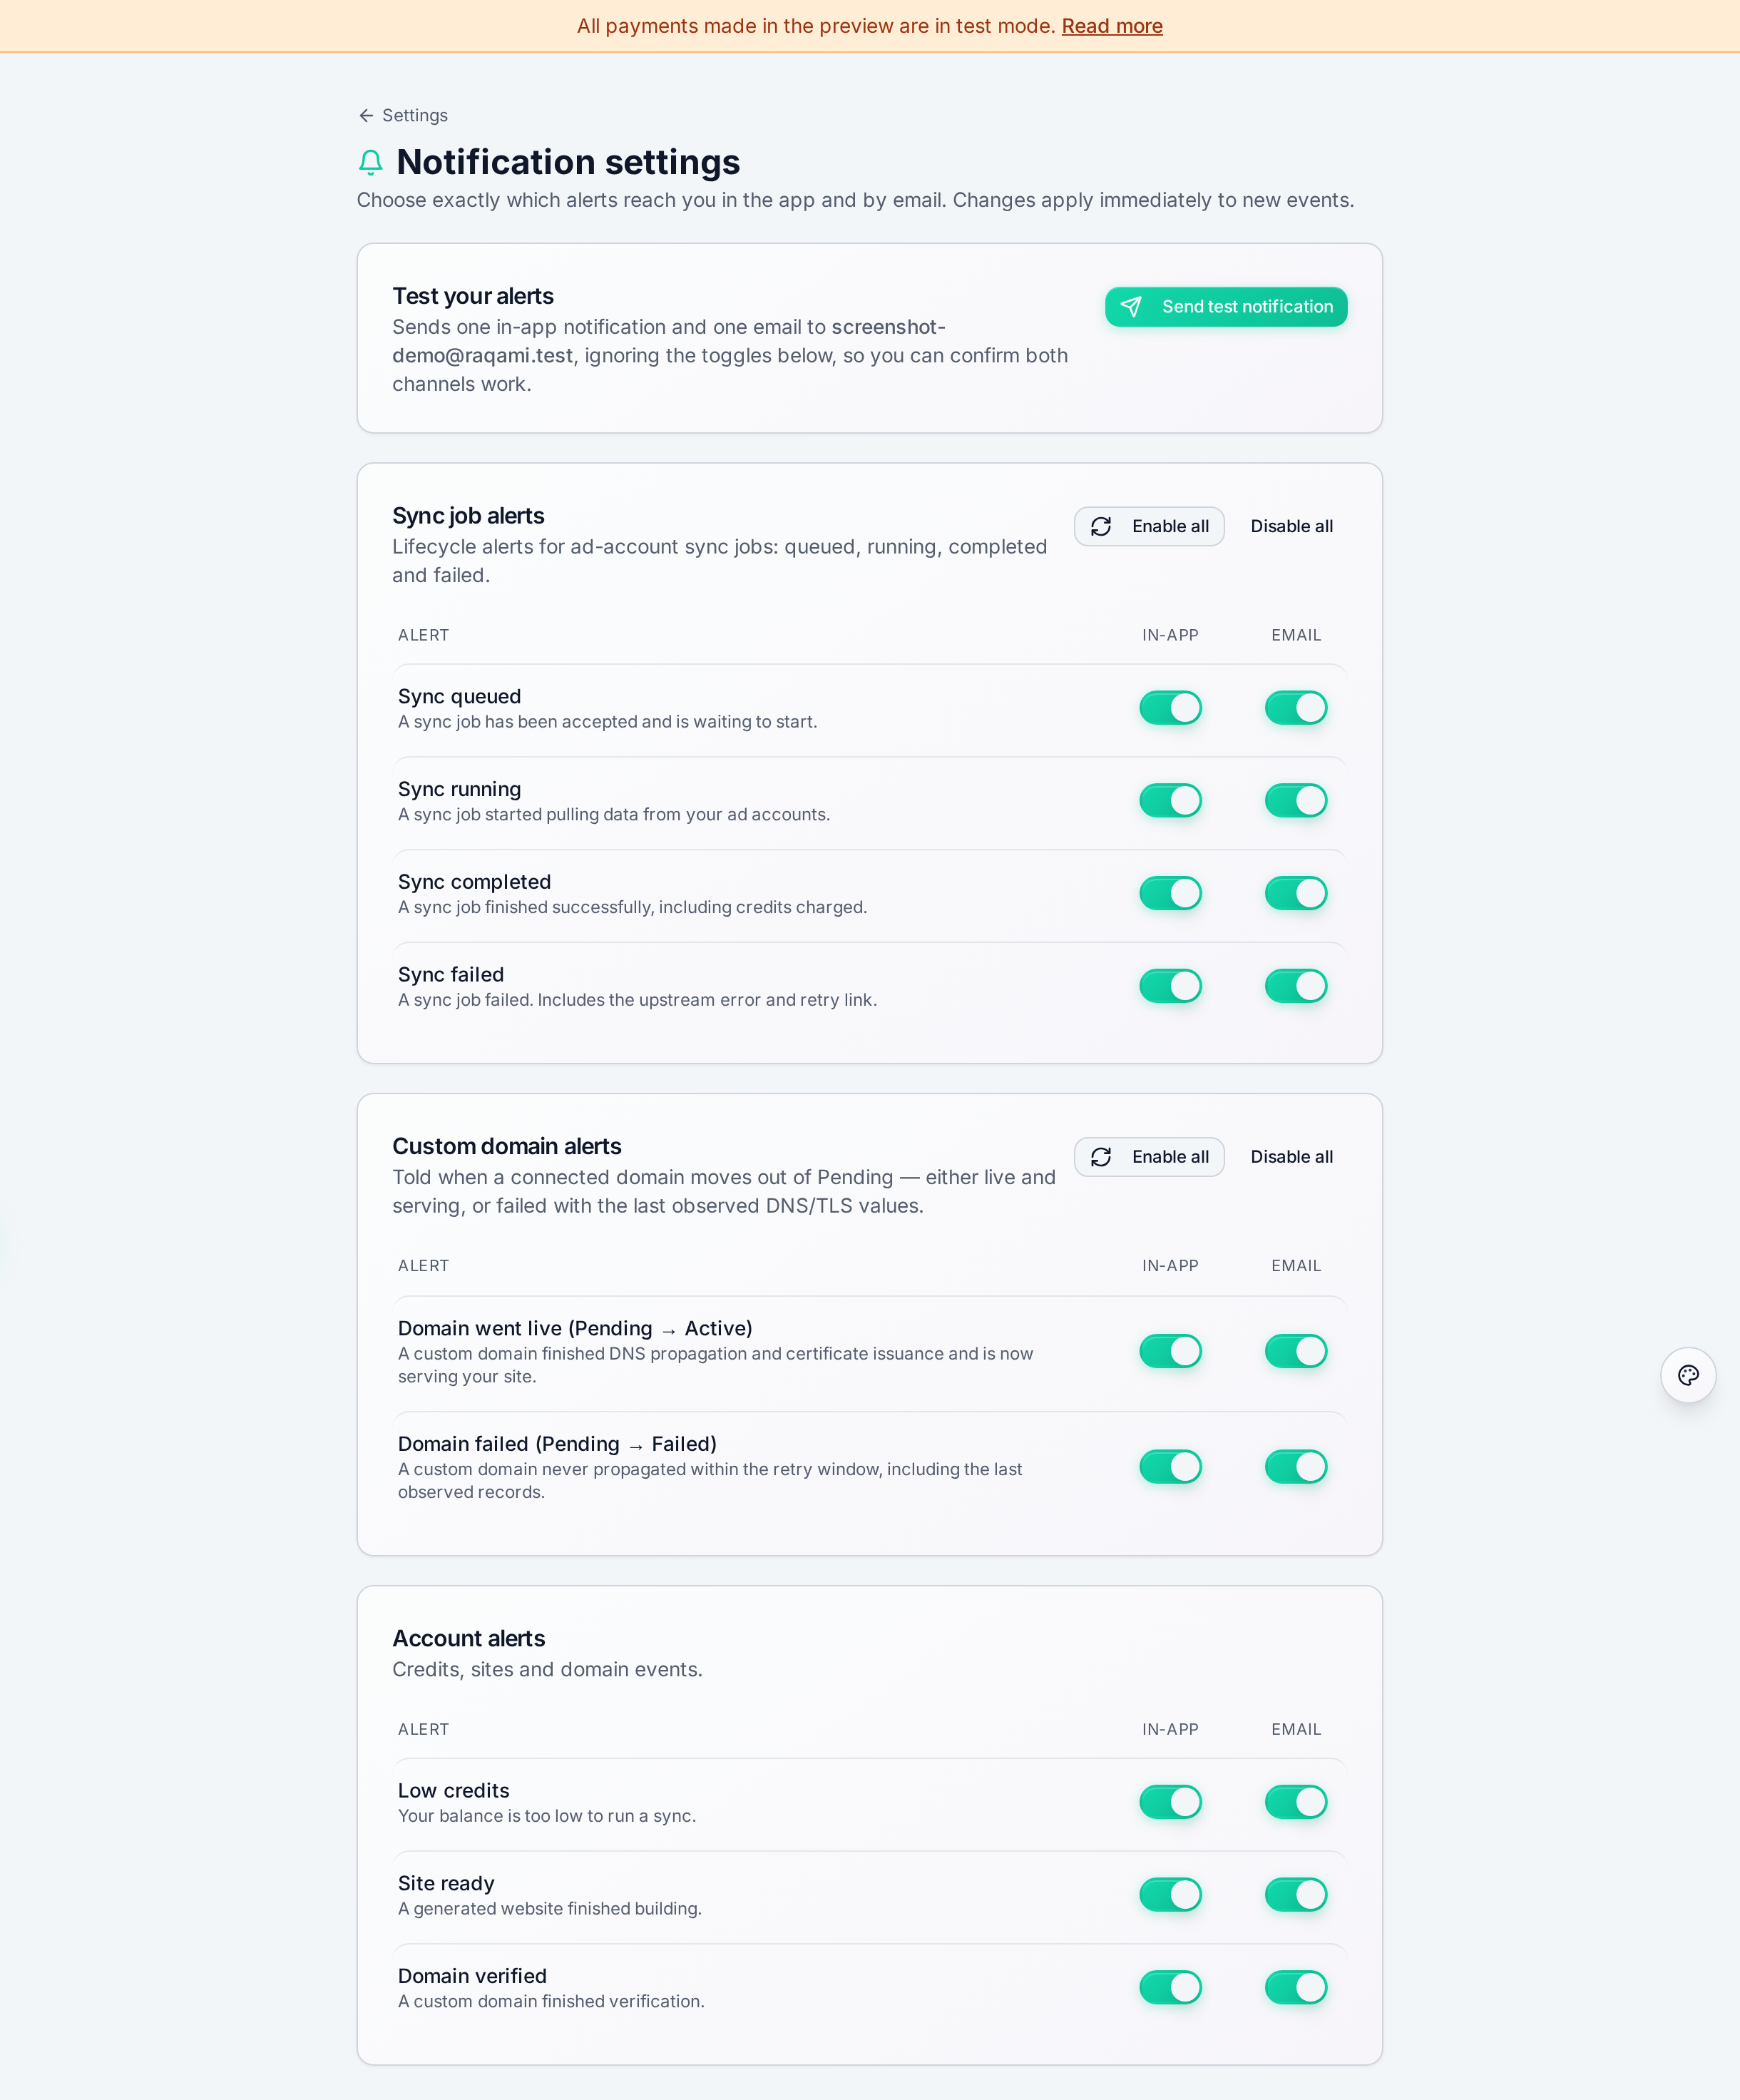Toggle Domain verified email alert
Image resolution: width=1740 pixels, height=2100 pixels.
tap(1296, 1987)
